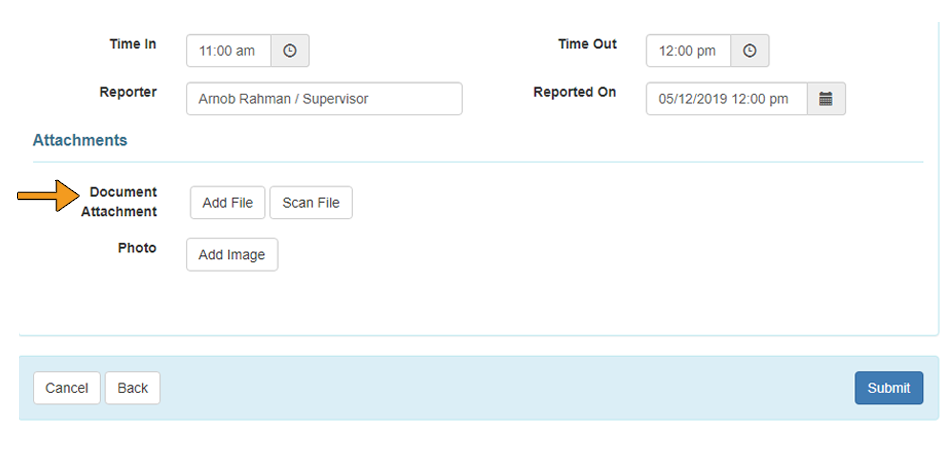950x450 pixels.
Task: Click the Reported On label text
Action: 574,92
